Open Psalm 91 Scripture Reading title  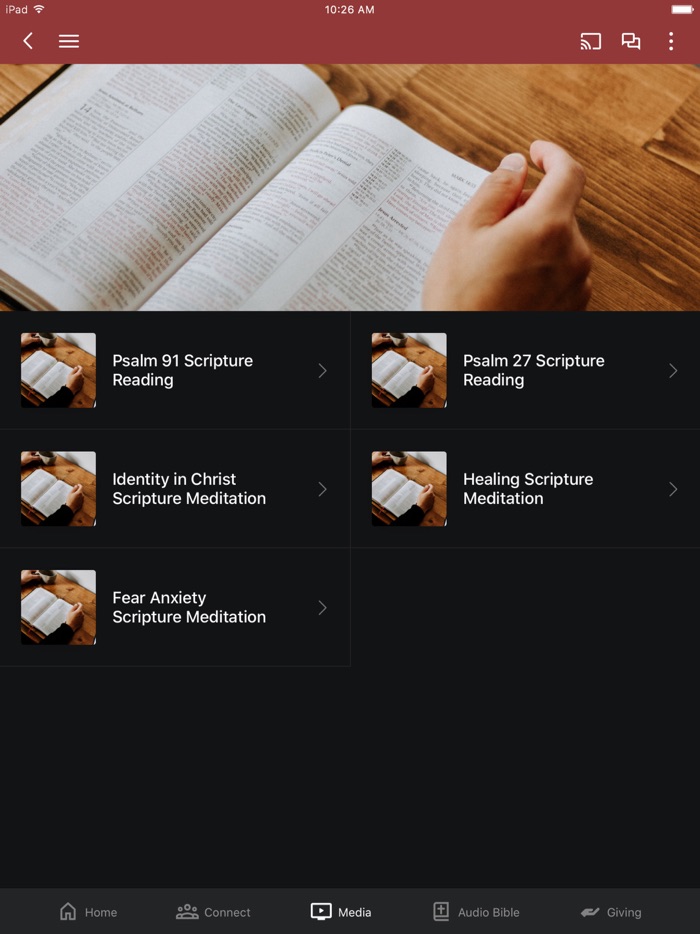coord(182,370)
